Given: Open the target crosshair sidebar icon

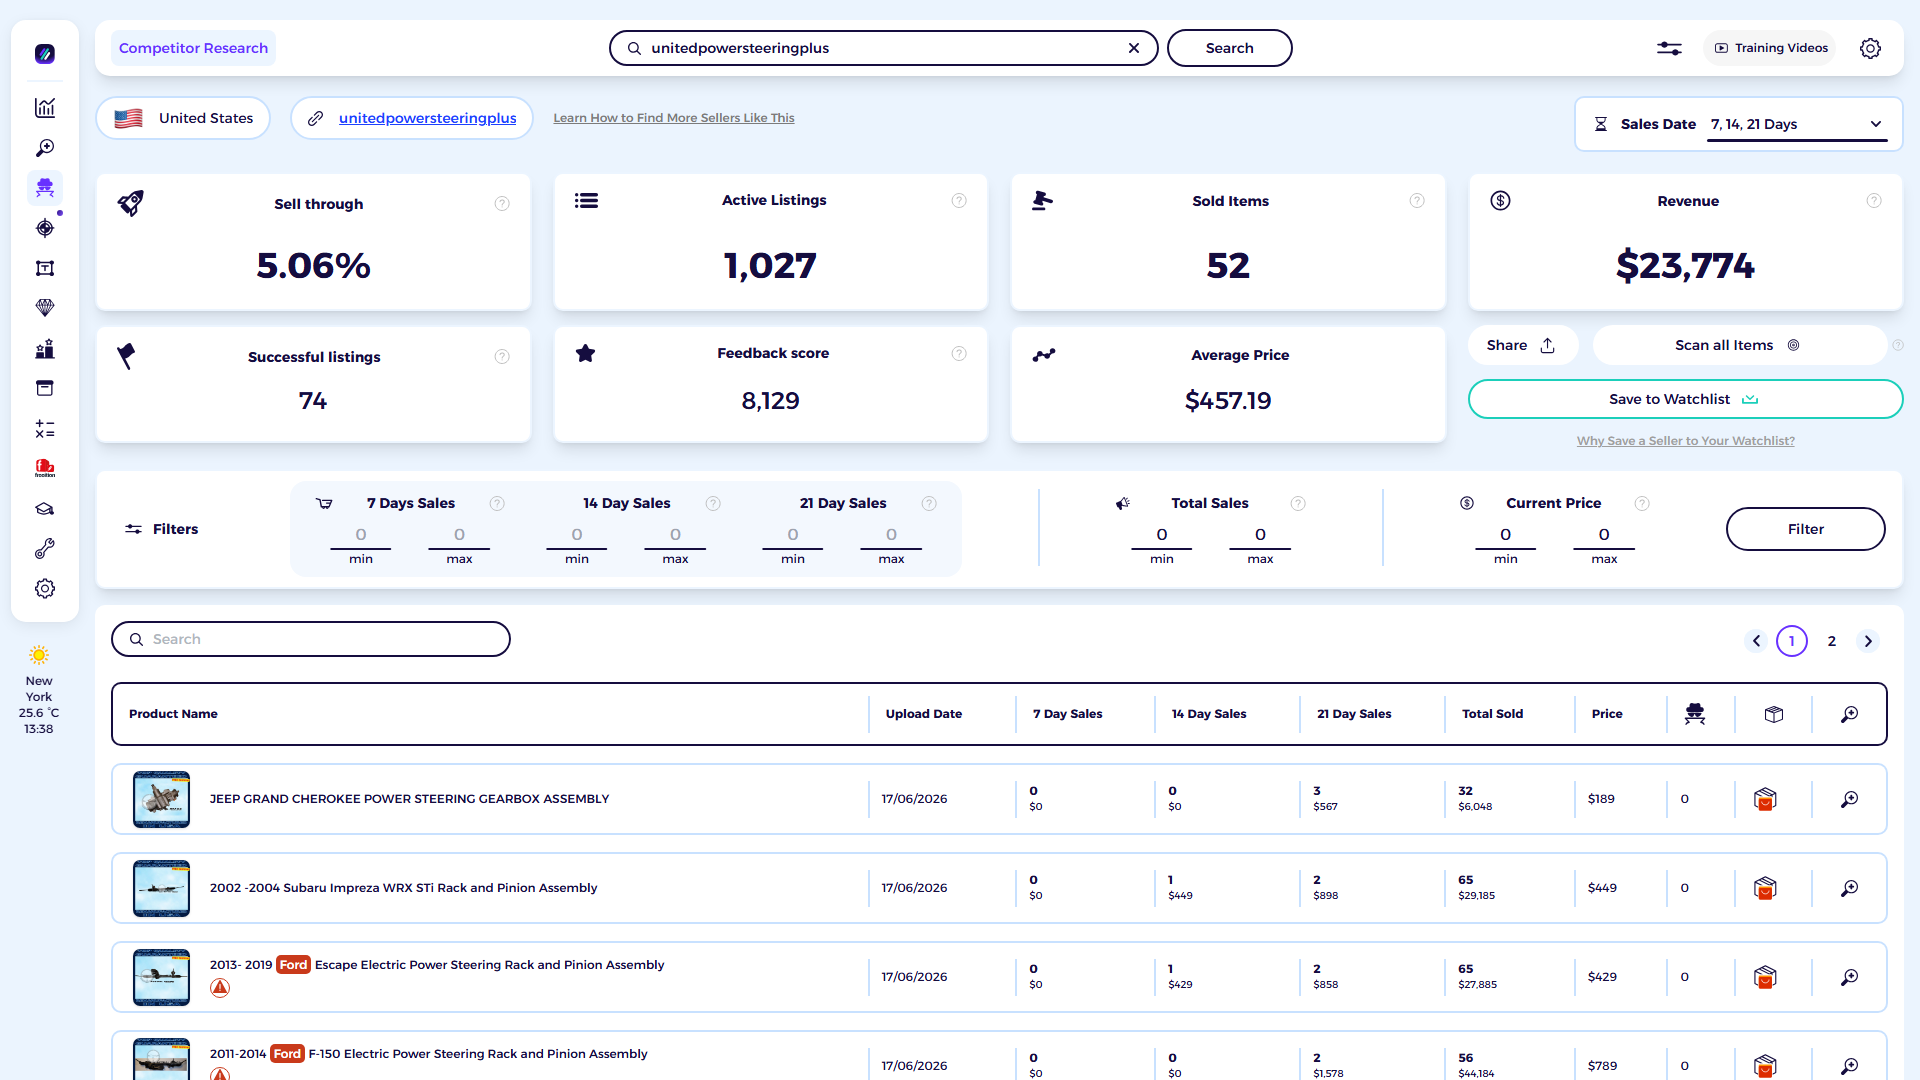Looking at the screenshot, I should (x=45, y=228).
